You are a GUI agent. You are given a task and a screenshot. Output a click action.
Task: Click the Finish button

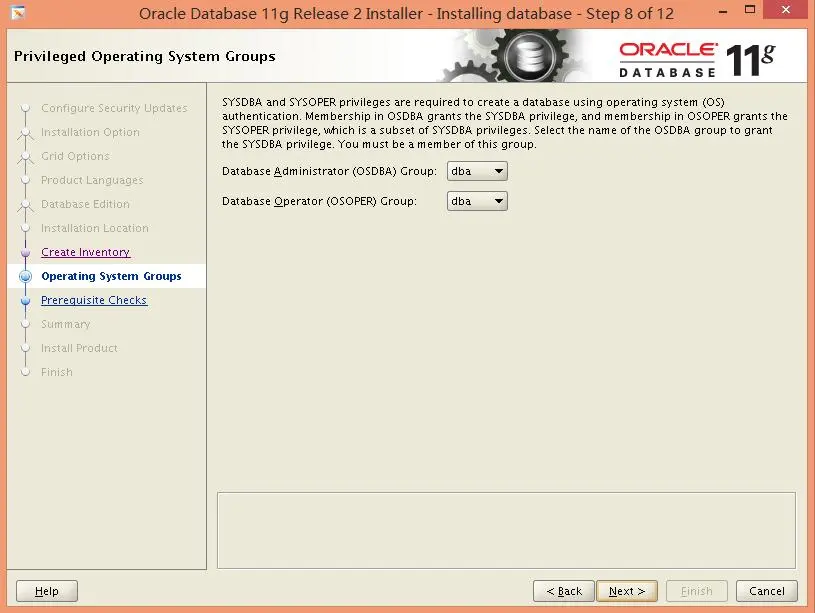pyautogui.click(x=696, y=591)
